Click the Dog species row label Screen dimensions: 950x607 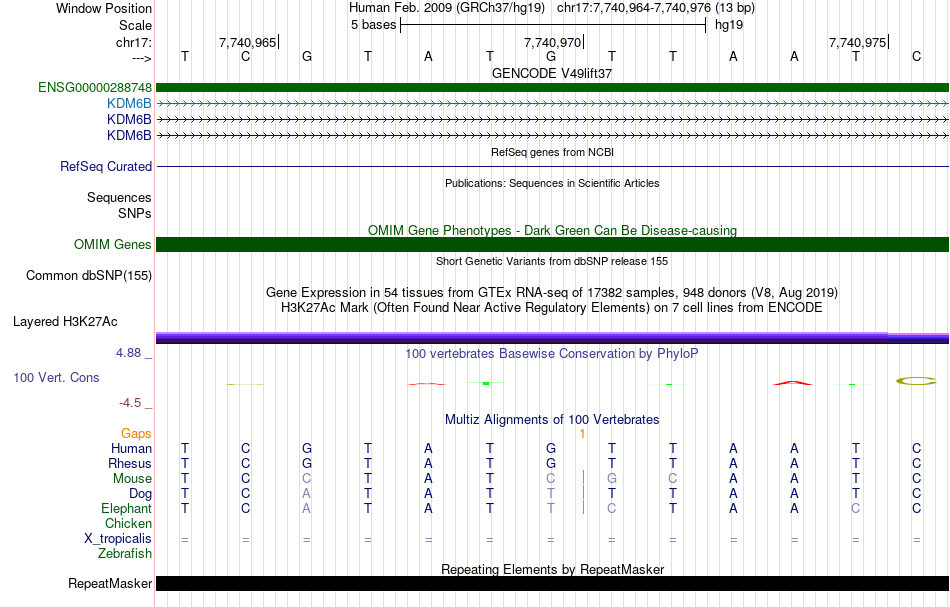tap(141, 494)
